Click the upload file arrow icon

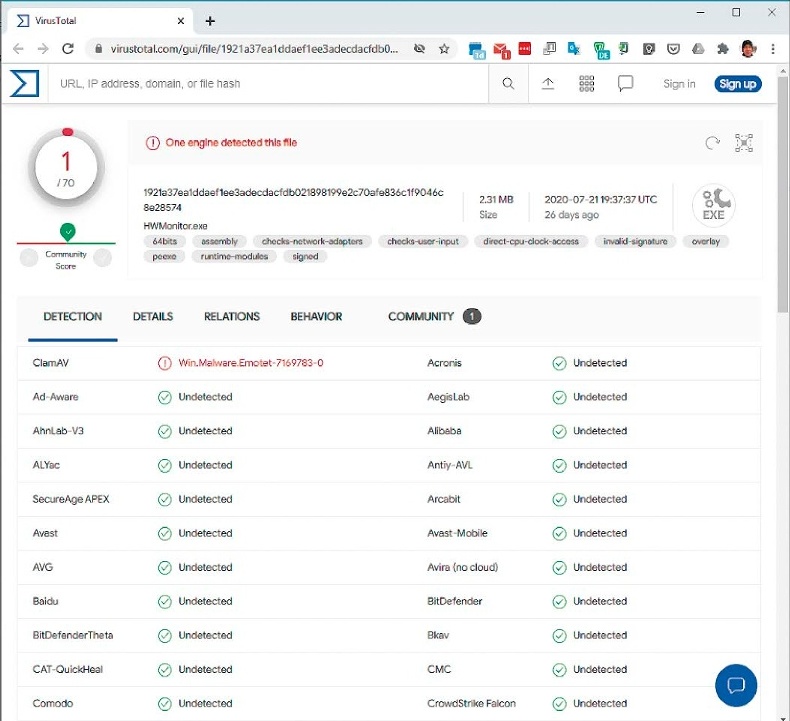(x=548, y=84)
